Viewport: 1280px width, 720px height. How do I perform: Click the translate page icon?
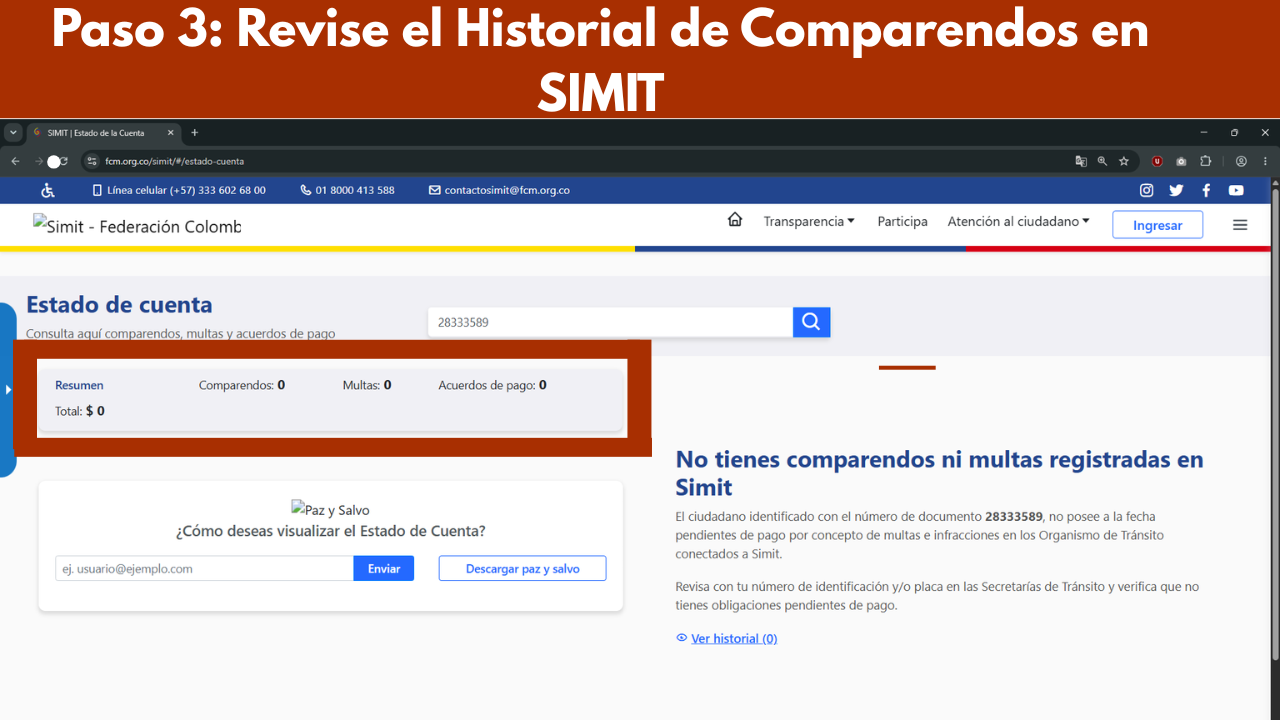pyautogui.click(x=1081, y=161)
